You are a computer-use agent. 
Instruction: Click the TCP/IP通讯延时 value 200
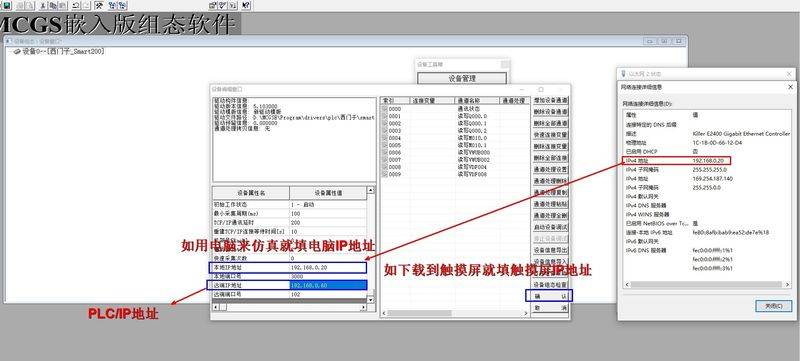328,223
